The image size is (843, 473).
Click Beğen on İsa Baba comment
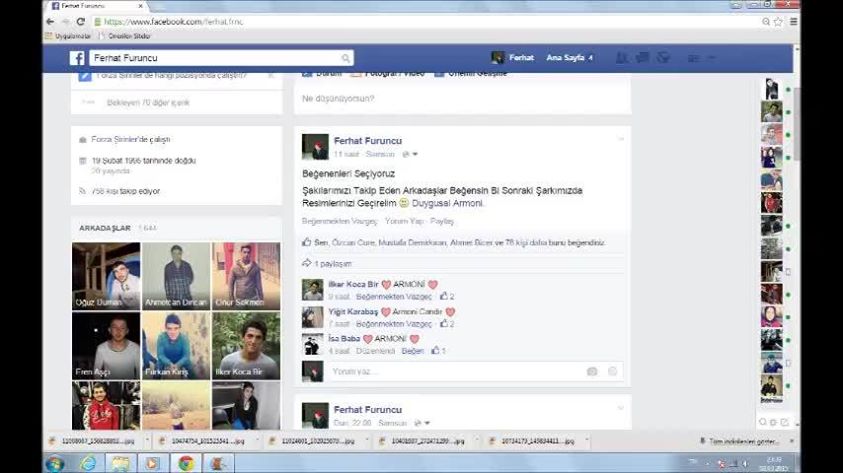[x=412, y=351]
